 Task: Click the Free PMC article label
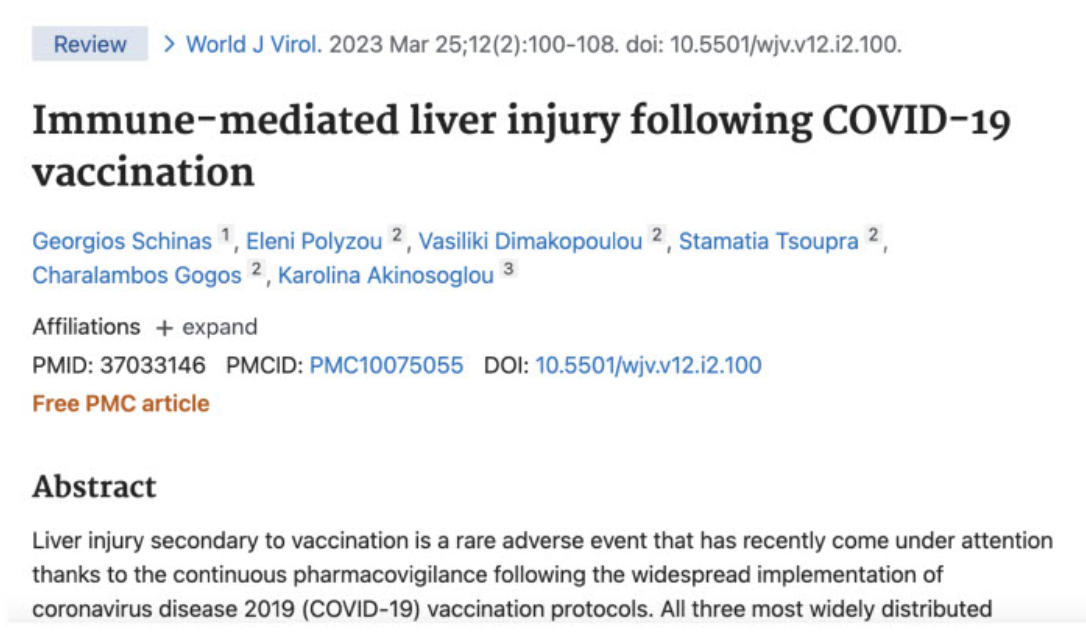[121, 403]
